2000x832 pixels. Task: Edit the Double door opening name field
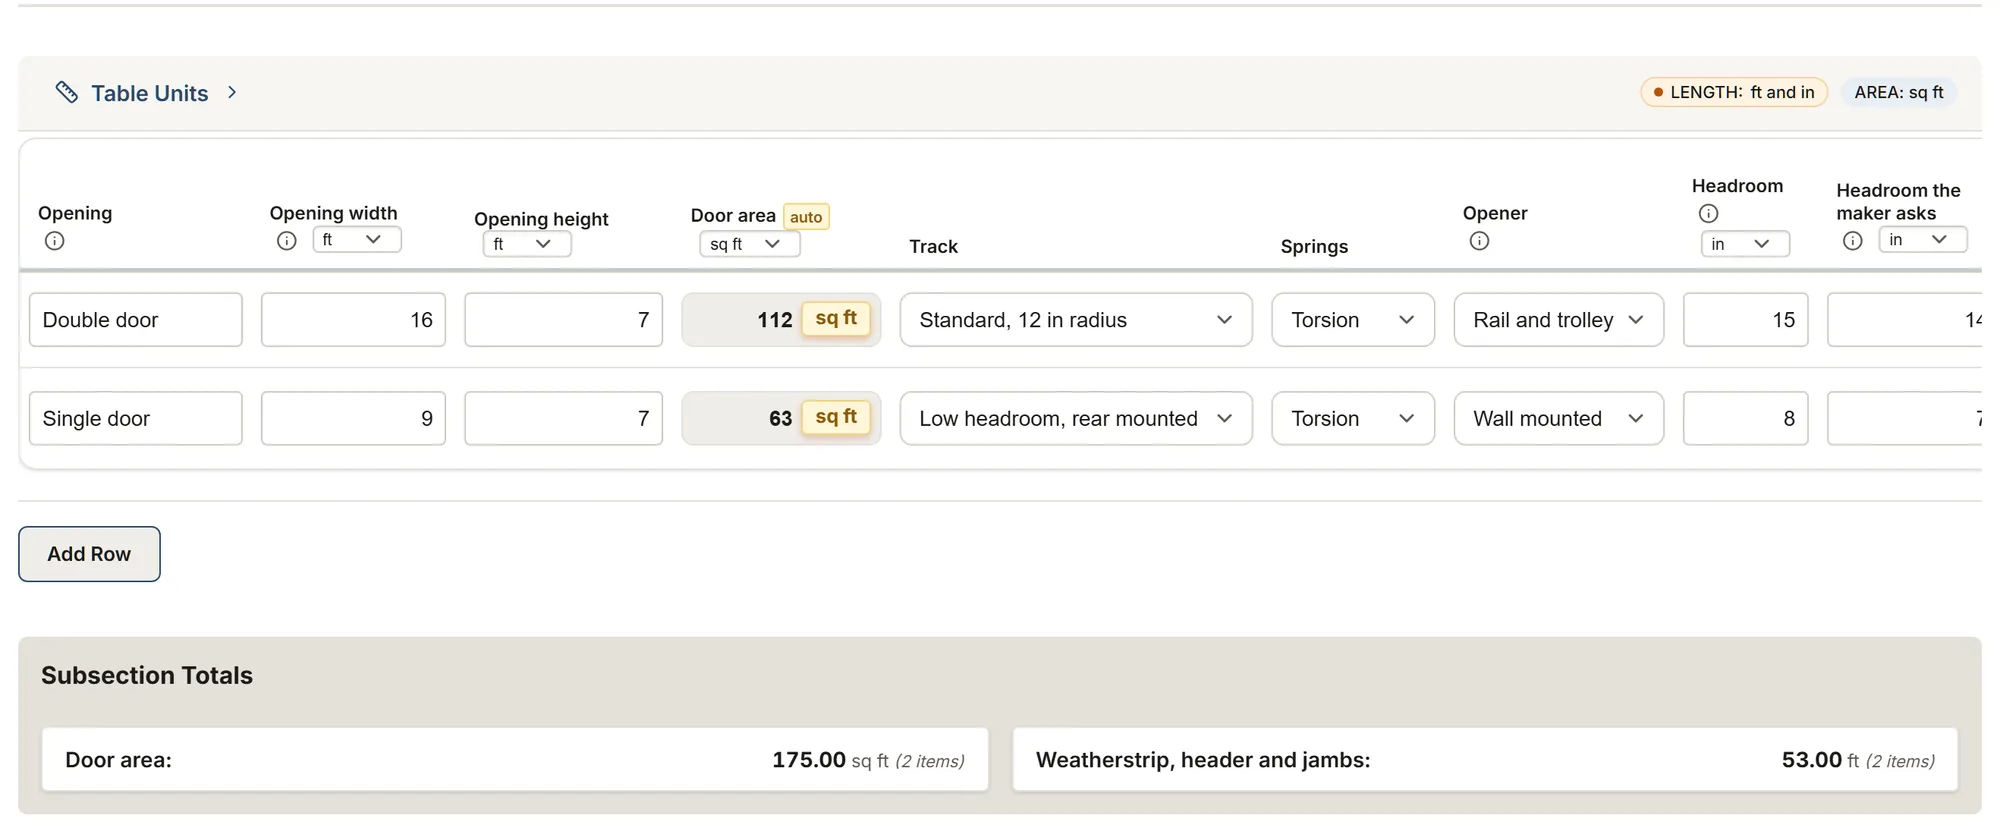136,320
